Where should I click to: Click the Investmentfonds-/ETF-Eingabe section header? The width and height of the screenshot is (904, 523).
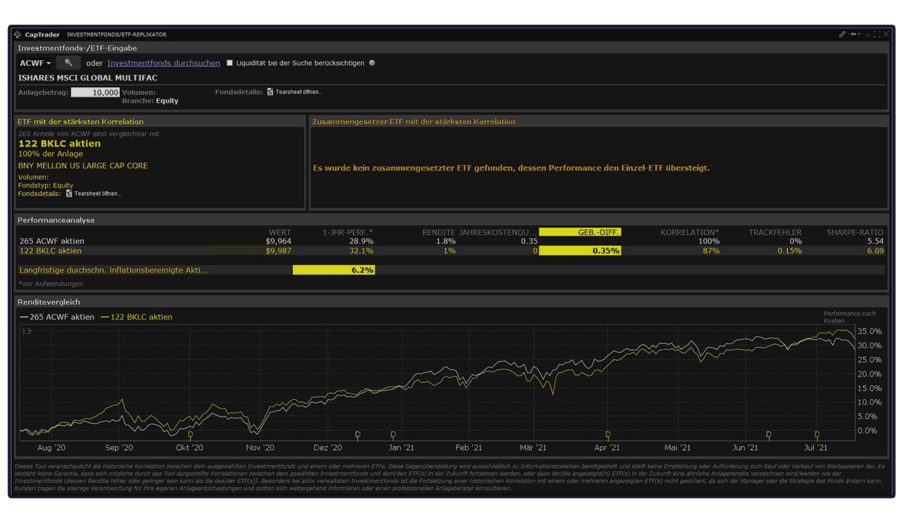click(77, 48)
